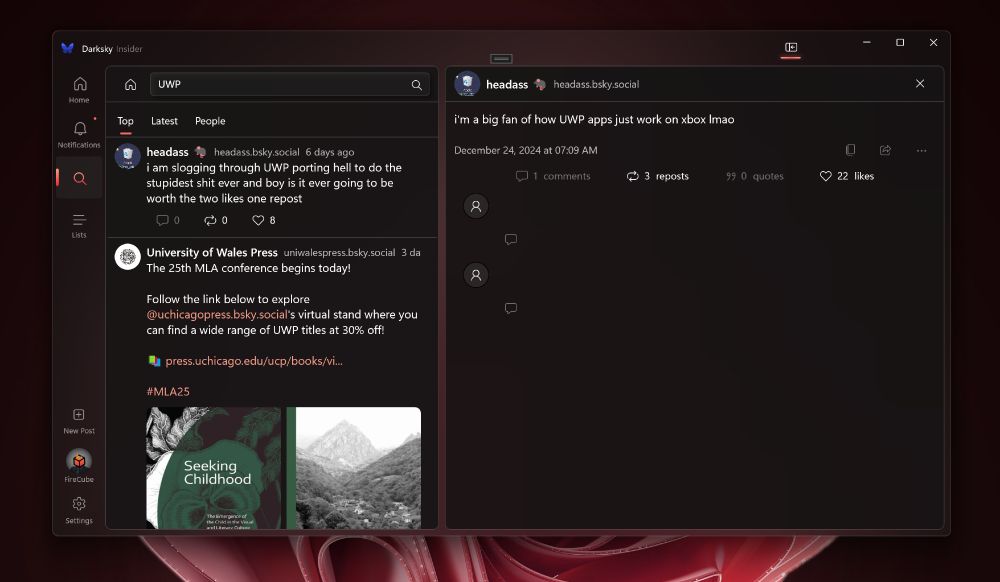Share the post via the share icon
This screenshot has height=582, width=1000.
[x=885, y=150]
